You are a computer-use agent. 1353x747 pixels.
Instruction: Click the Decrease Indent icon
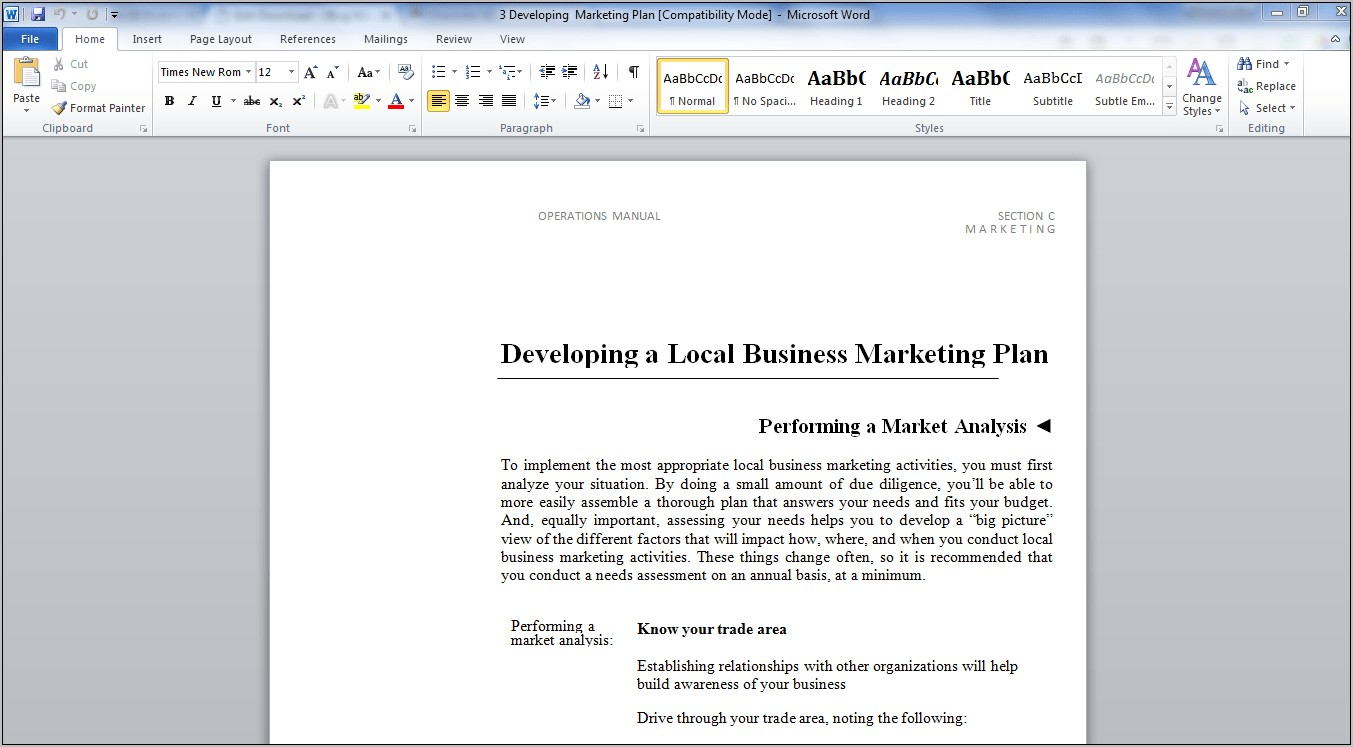point(547,72)
